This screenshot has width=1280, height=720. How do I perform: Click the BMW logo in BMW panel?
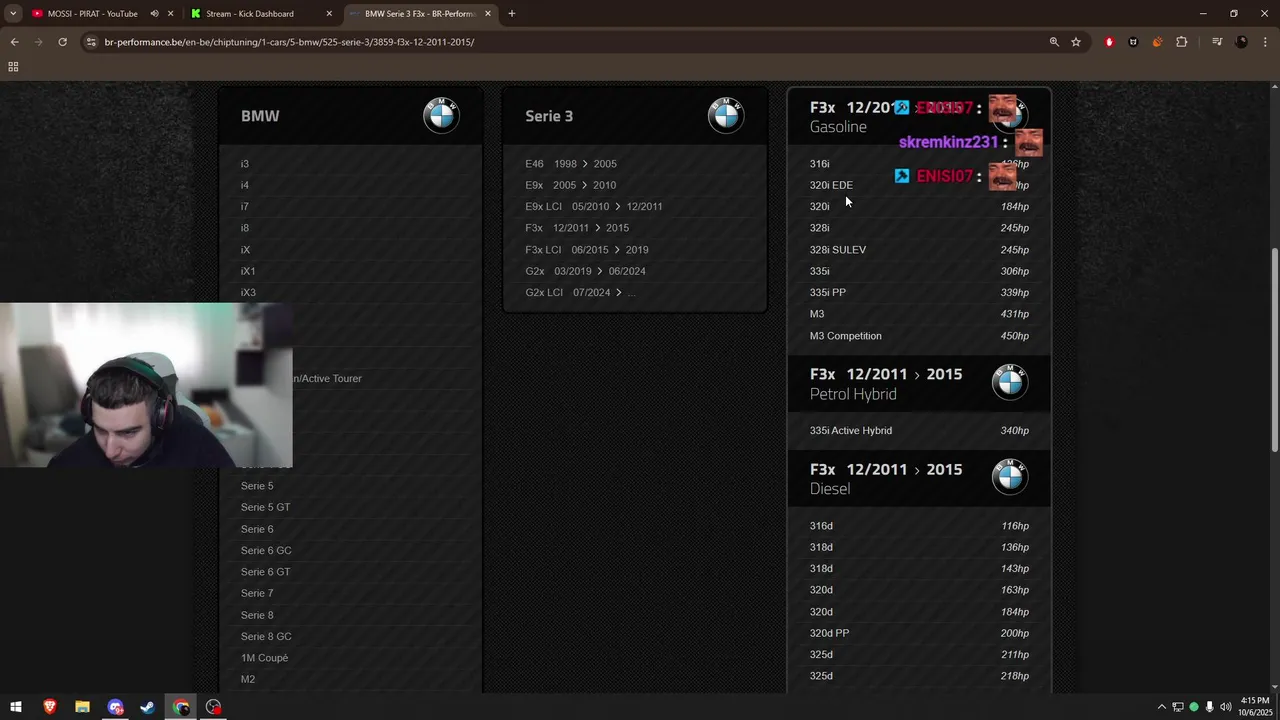(x=441, y=115)
